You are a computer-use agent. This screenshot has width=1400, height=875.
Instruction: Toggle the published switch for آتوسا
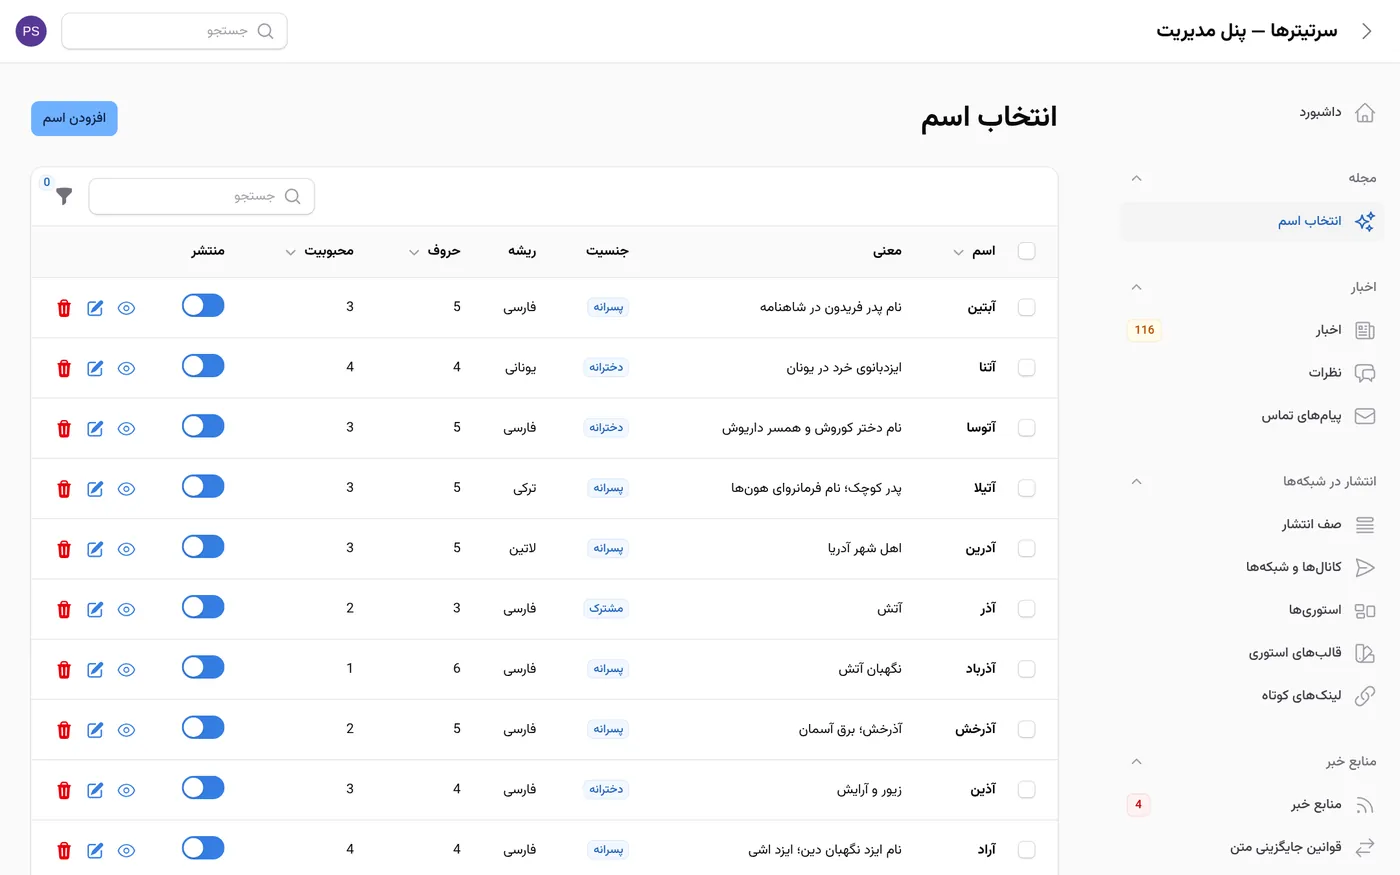coord(203,426)
